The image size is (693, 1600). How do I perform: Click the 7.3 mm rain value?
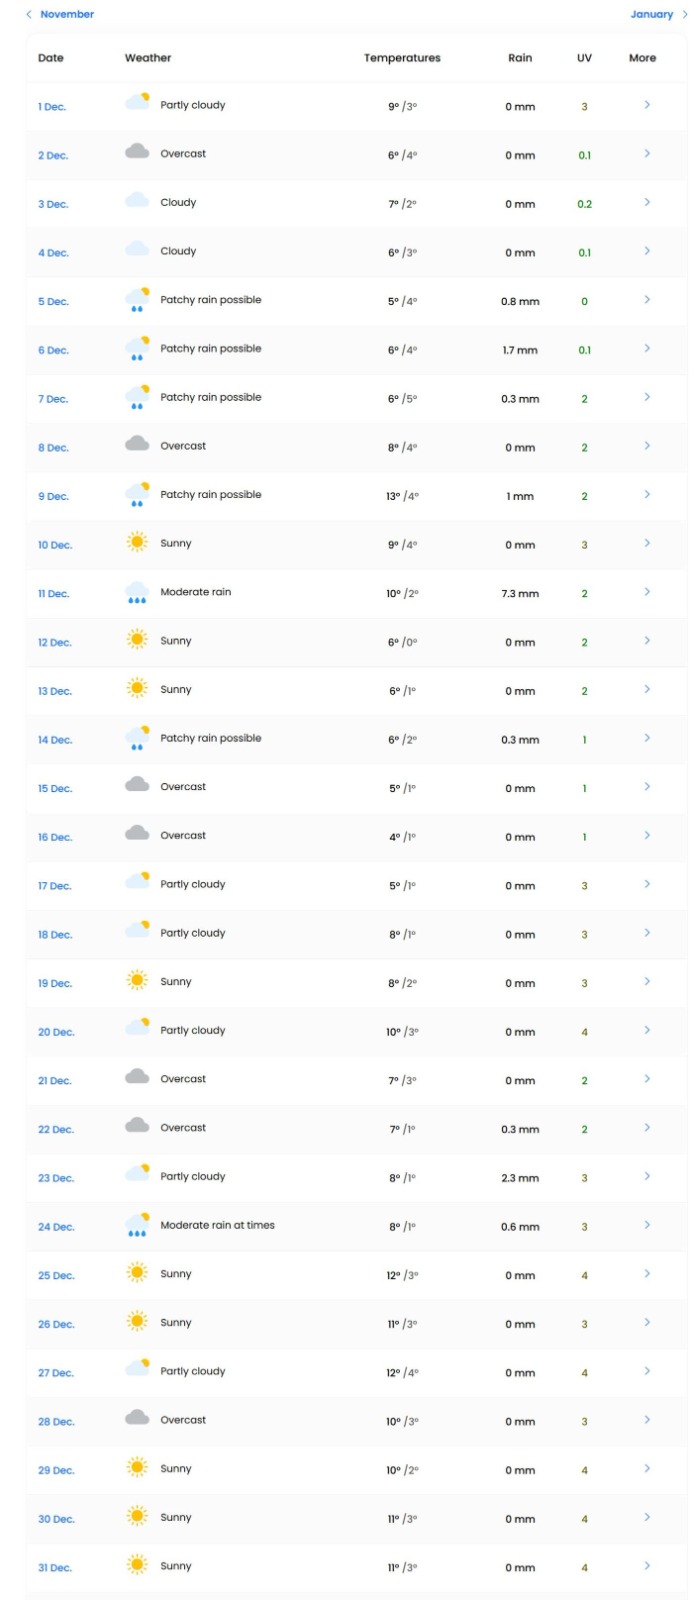pos(520,594)
